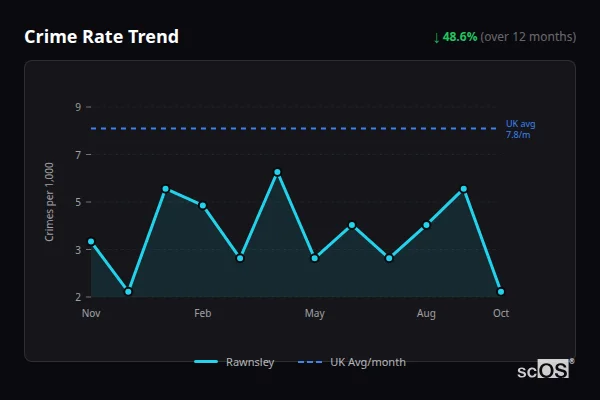The width and height of the screenshot is (600, 400).
Task: Click the June data point on the line
Action: coord(352,225)
